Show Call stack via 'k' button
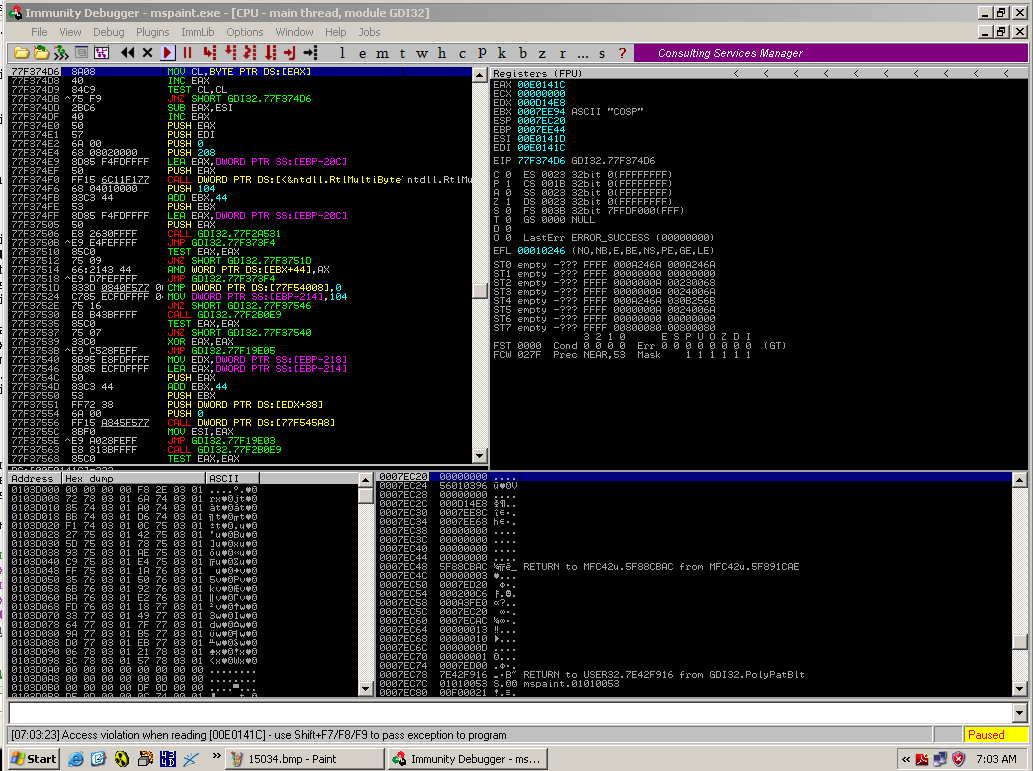 coord(502,53)
